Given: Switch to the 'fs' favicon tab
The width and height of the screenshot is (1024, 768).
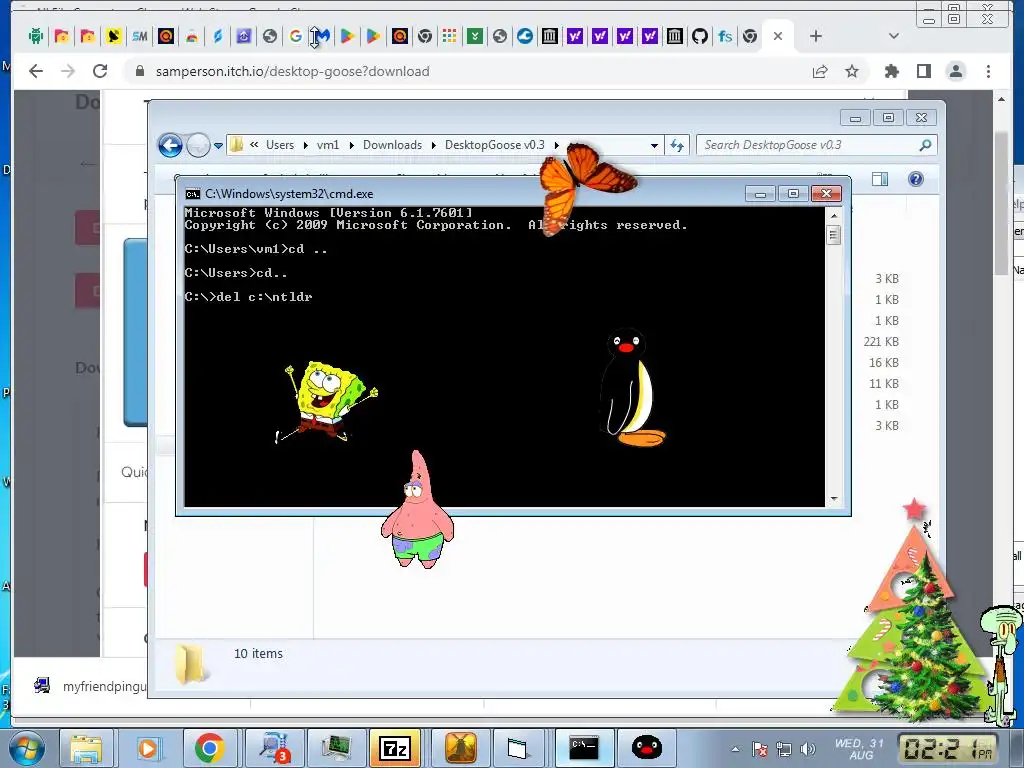Looking at the screenshot, I should [x=725, y=37].
